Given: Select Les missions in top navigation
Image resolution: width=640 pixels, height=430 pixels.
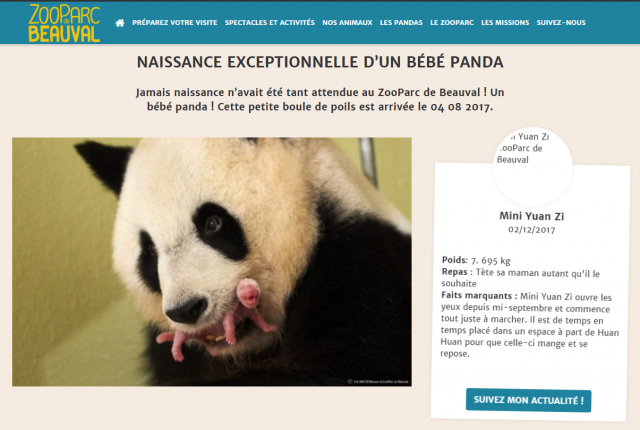Looking at the screenshot, I should coord(505,23).
